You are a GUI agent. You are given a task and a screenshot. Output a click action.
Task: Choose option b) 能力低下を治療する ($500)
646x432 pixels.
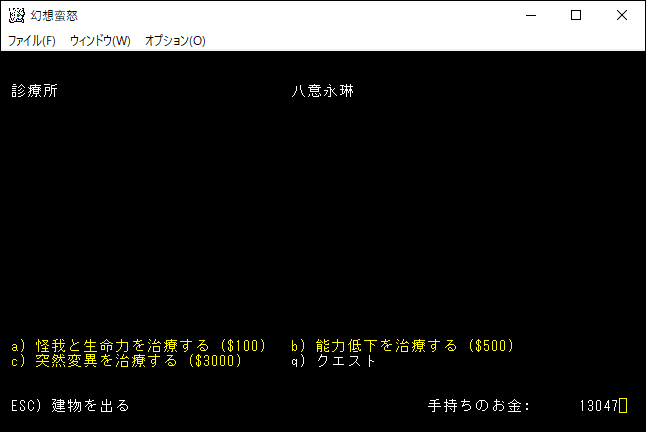402,346
